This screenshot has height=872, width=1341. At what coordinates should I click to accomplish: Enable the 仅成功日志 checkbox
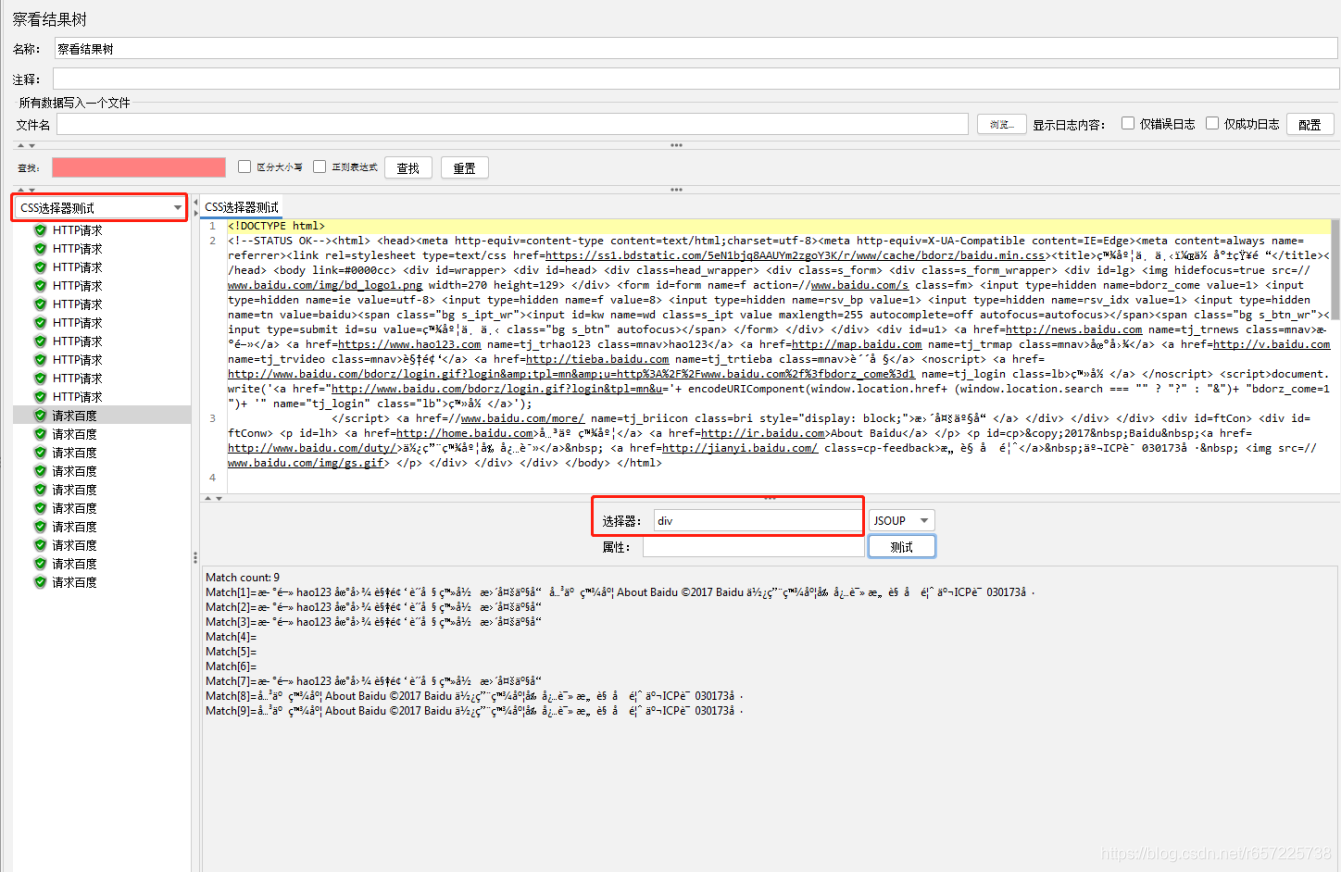click(1212, 123)
